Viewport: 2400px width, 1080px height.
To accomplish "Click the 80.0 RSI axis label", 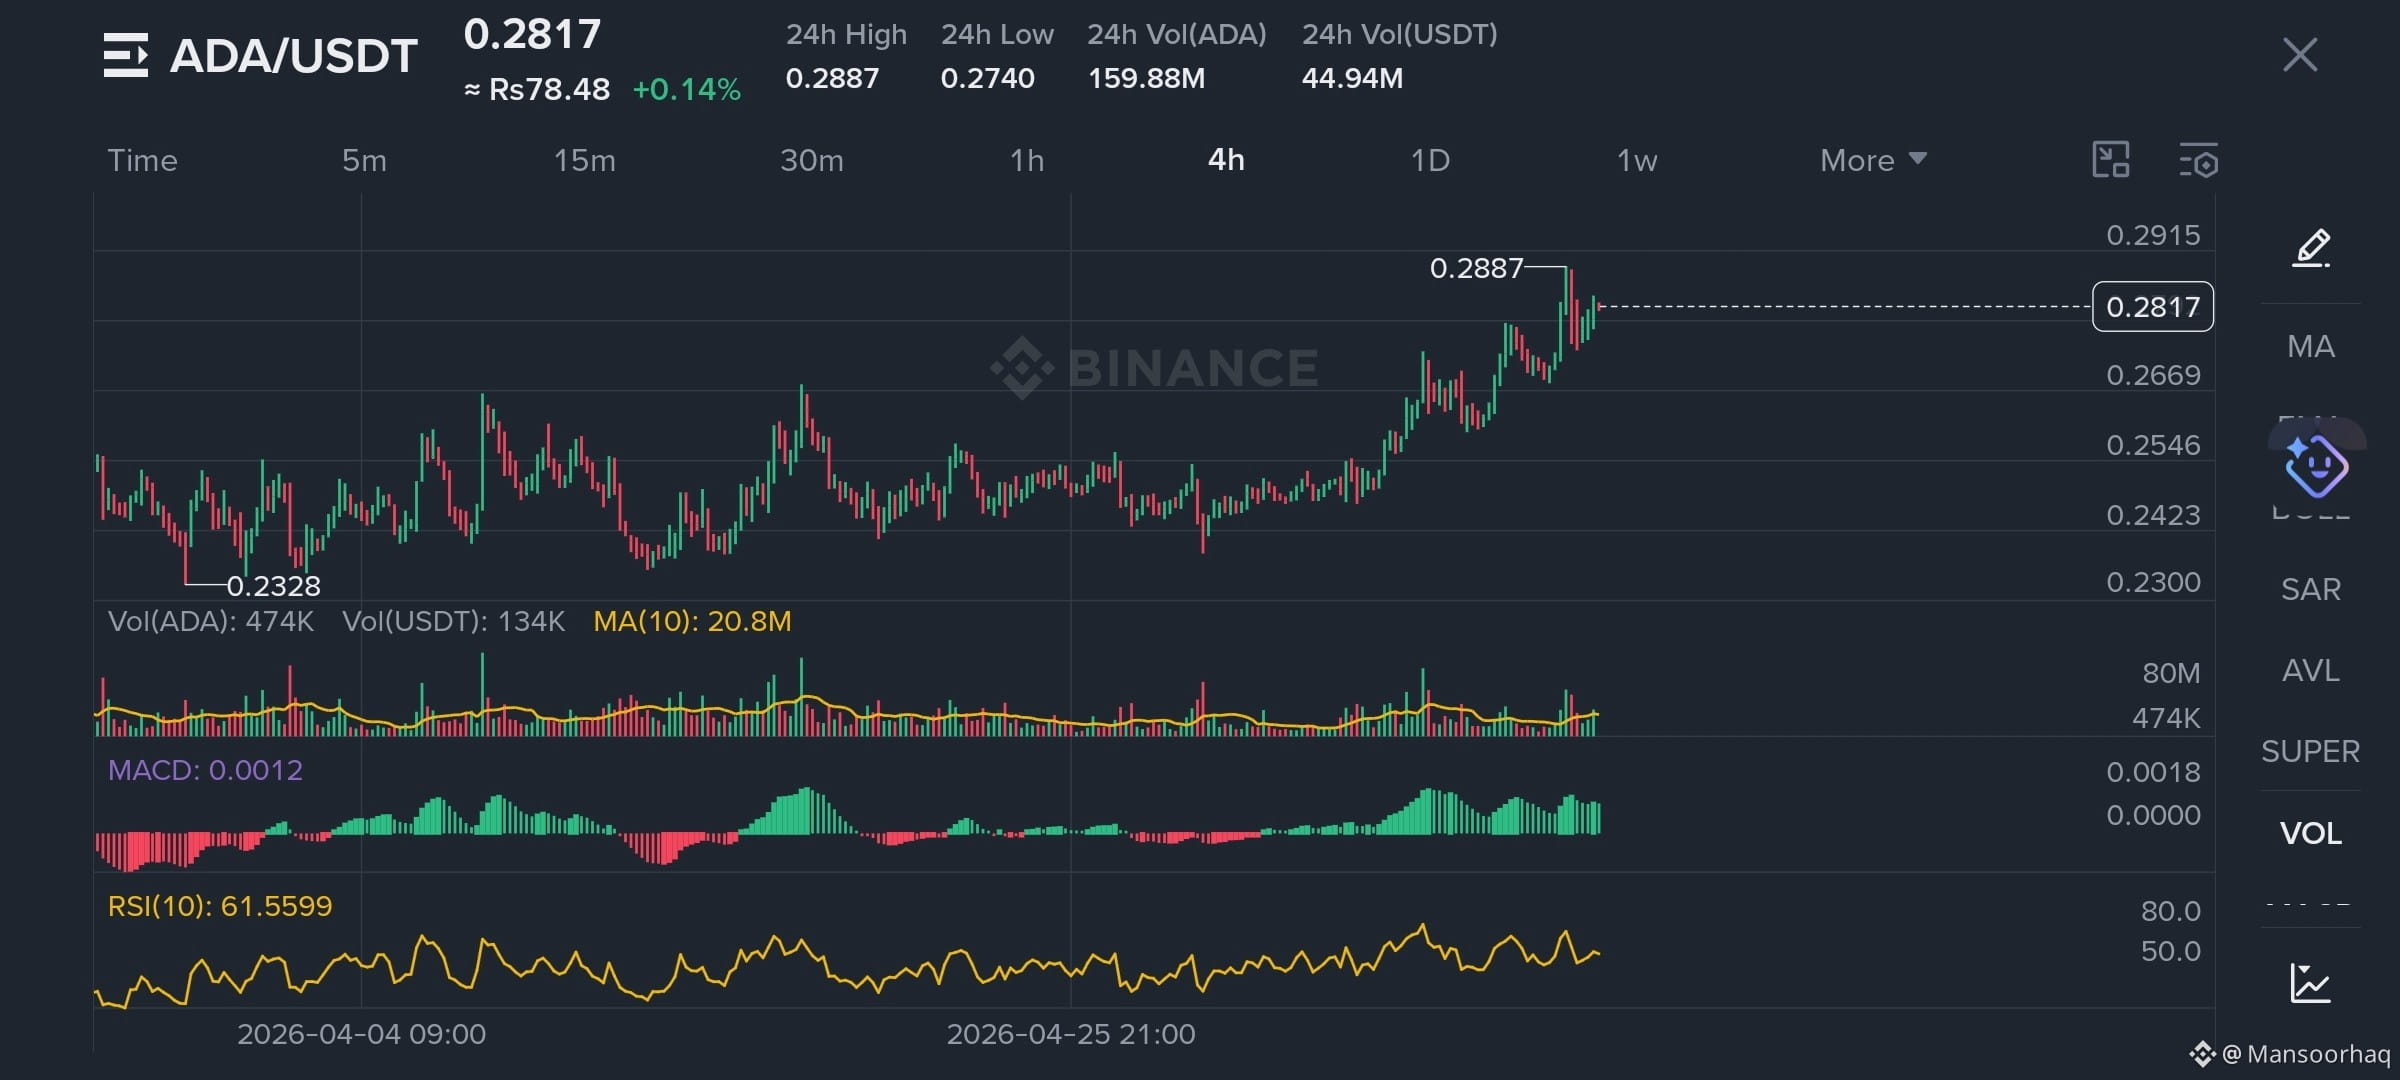I will (2170, 911).
